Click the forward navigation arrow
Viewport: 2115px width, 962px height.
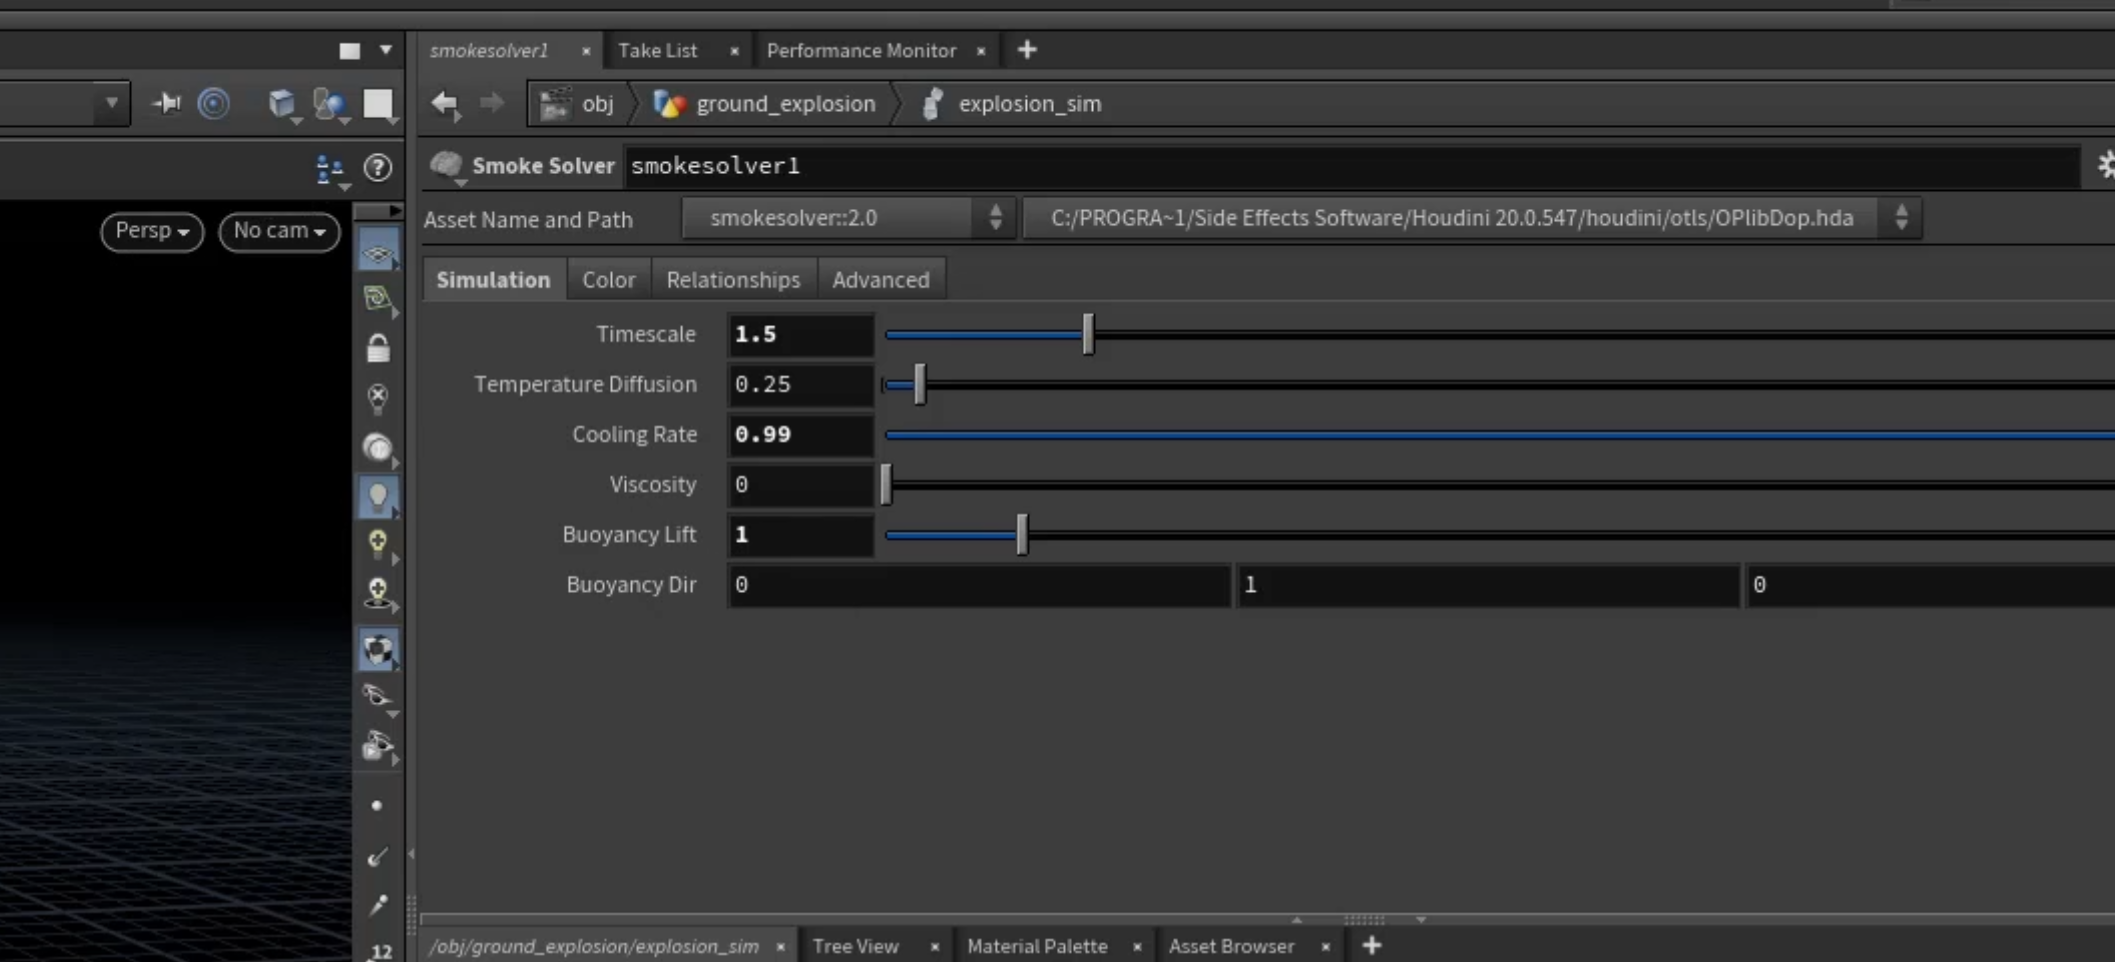coord(491,103)
